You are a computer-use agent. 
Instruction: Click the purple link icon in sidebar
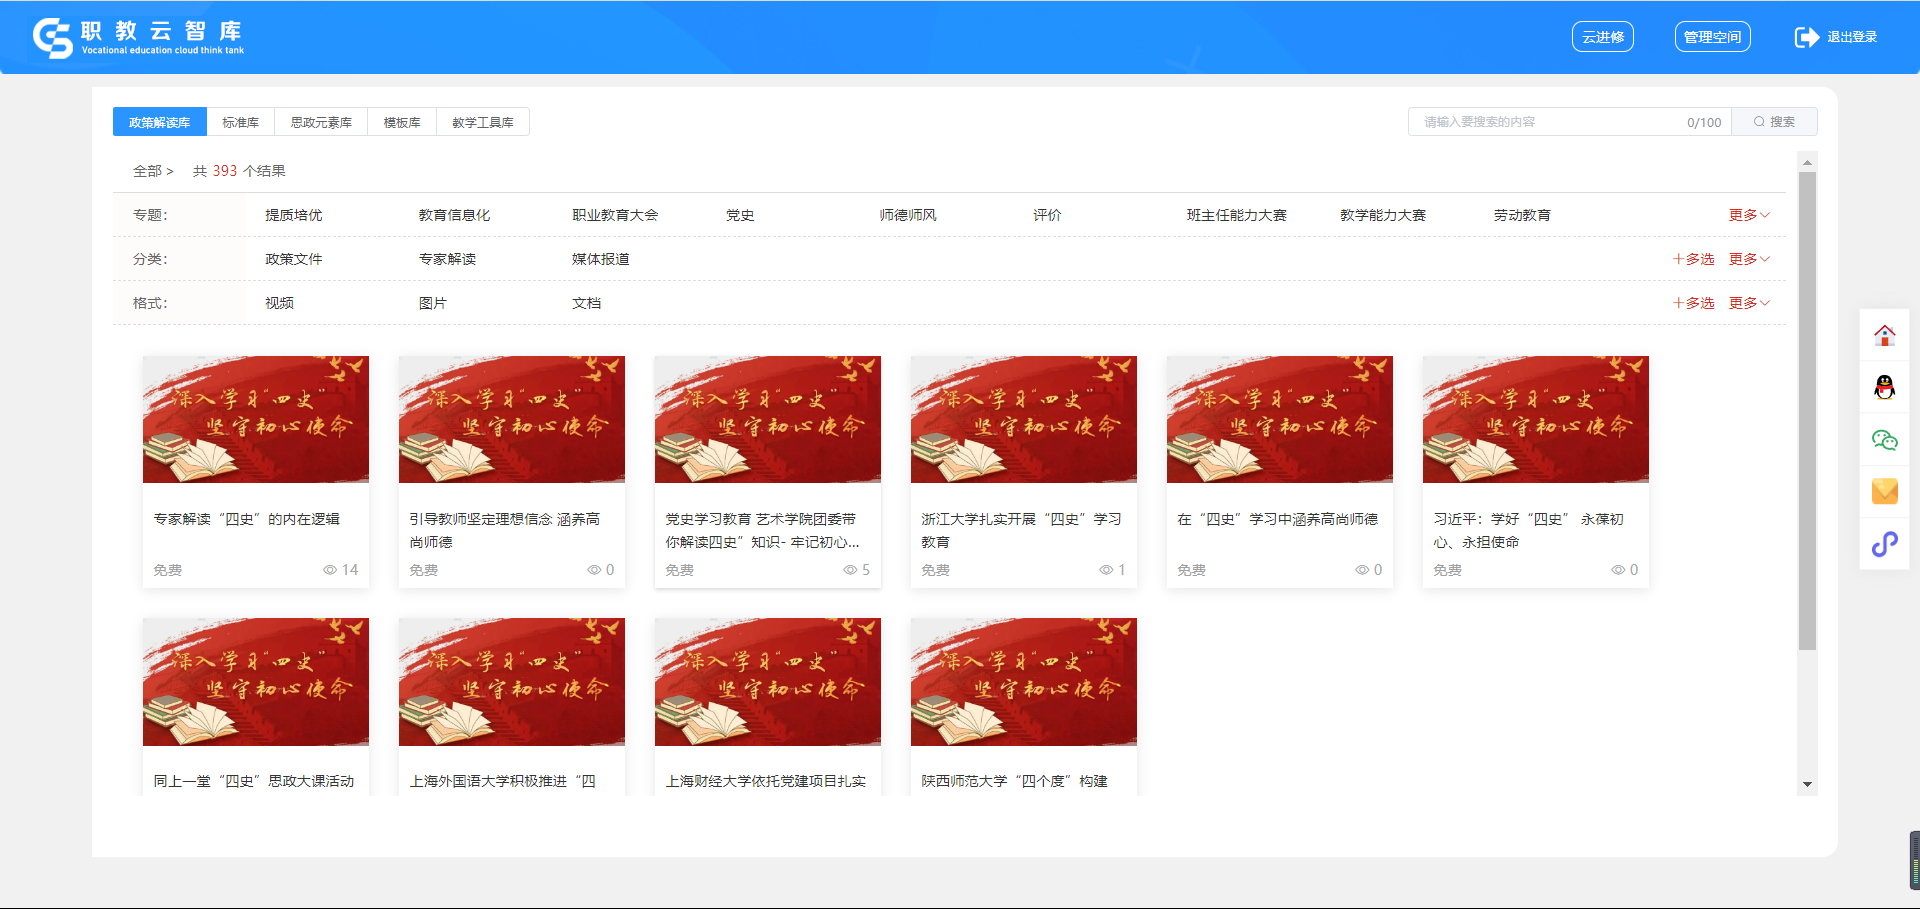[x=1884, y=544]
